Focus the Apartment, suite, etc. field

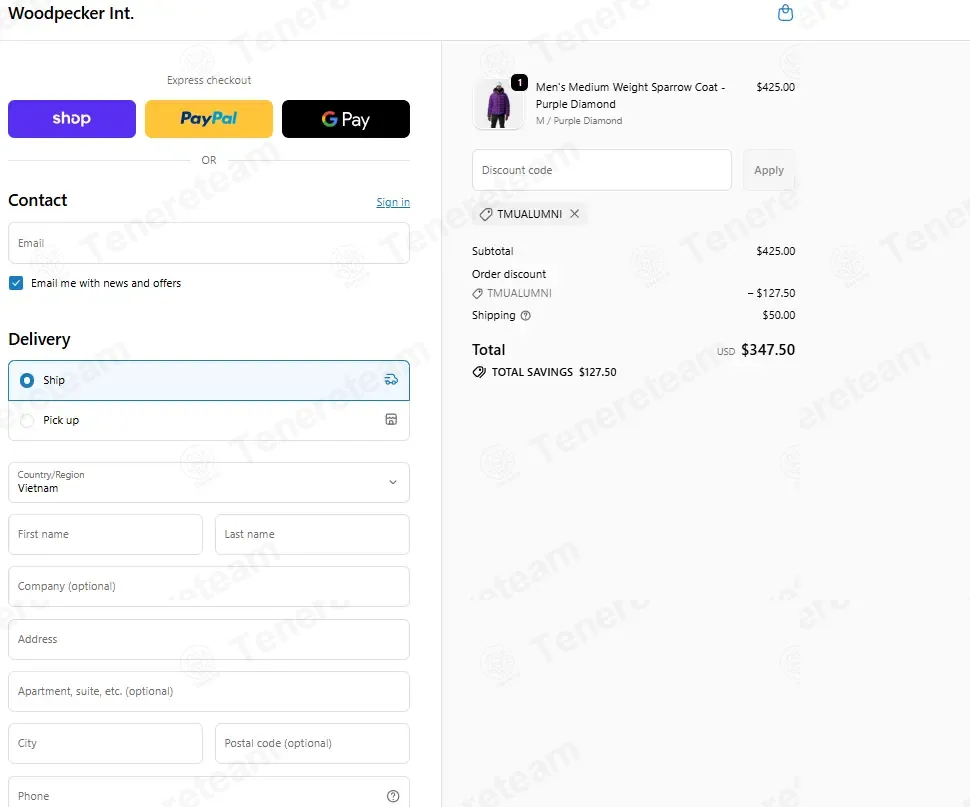coord(208,691)
